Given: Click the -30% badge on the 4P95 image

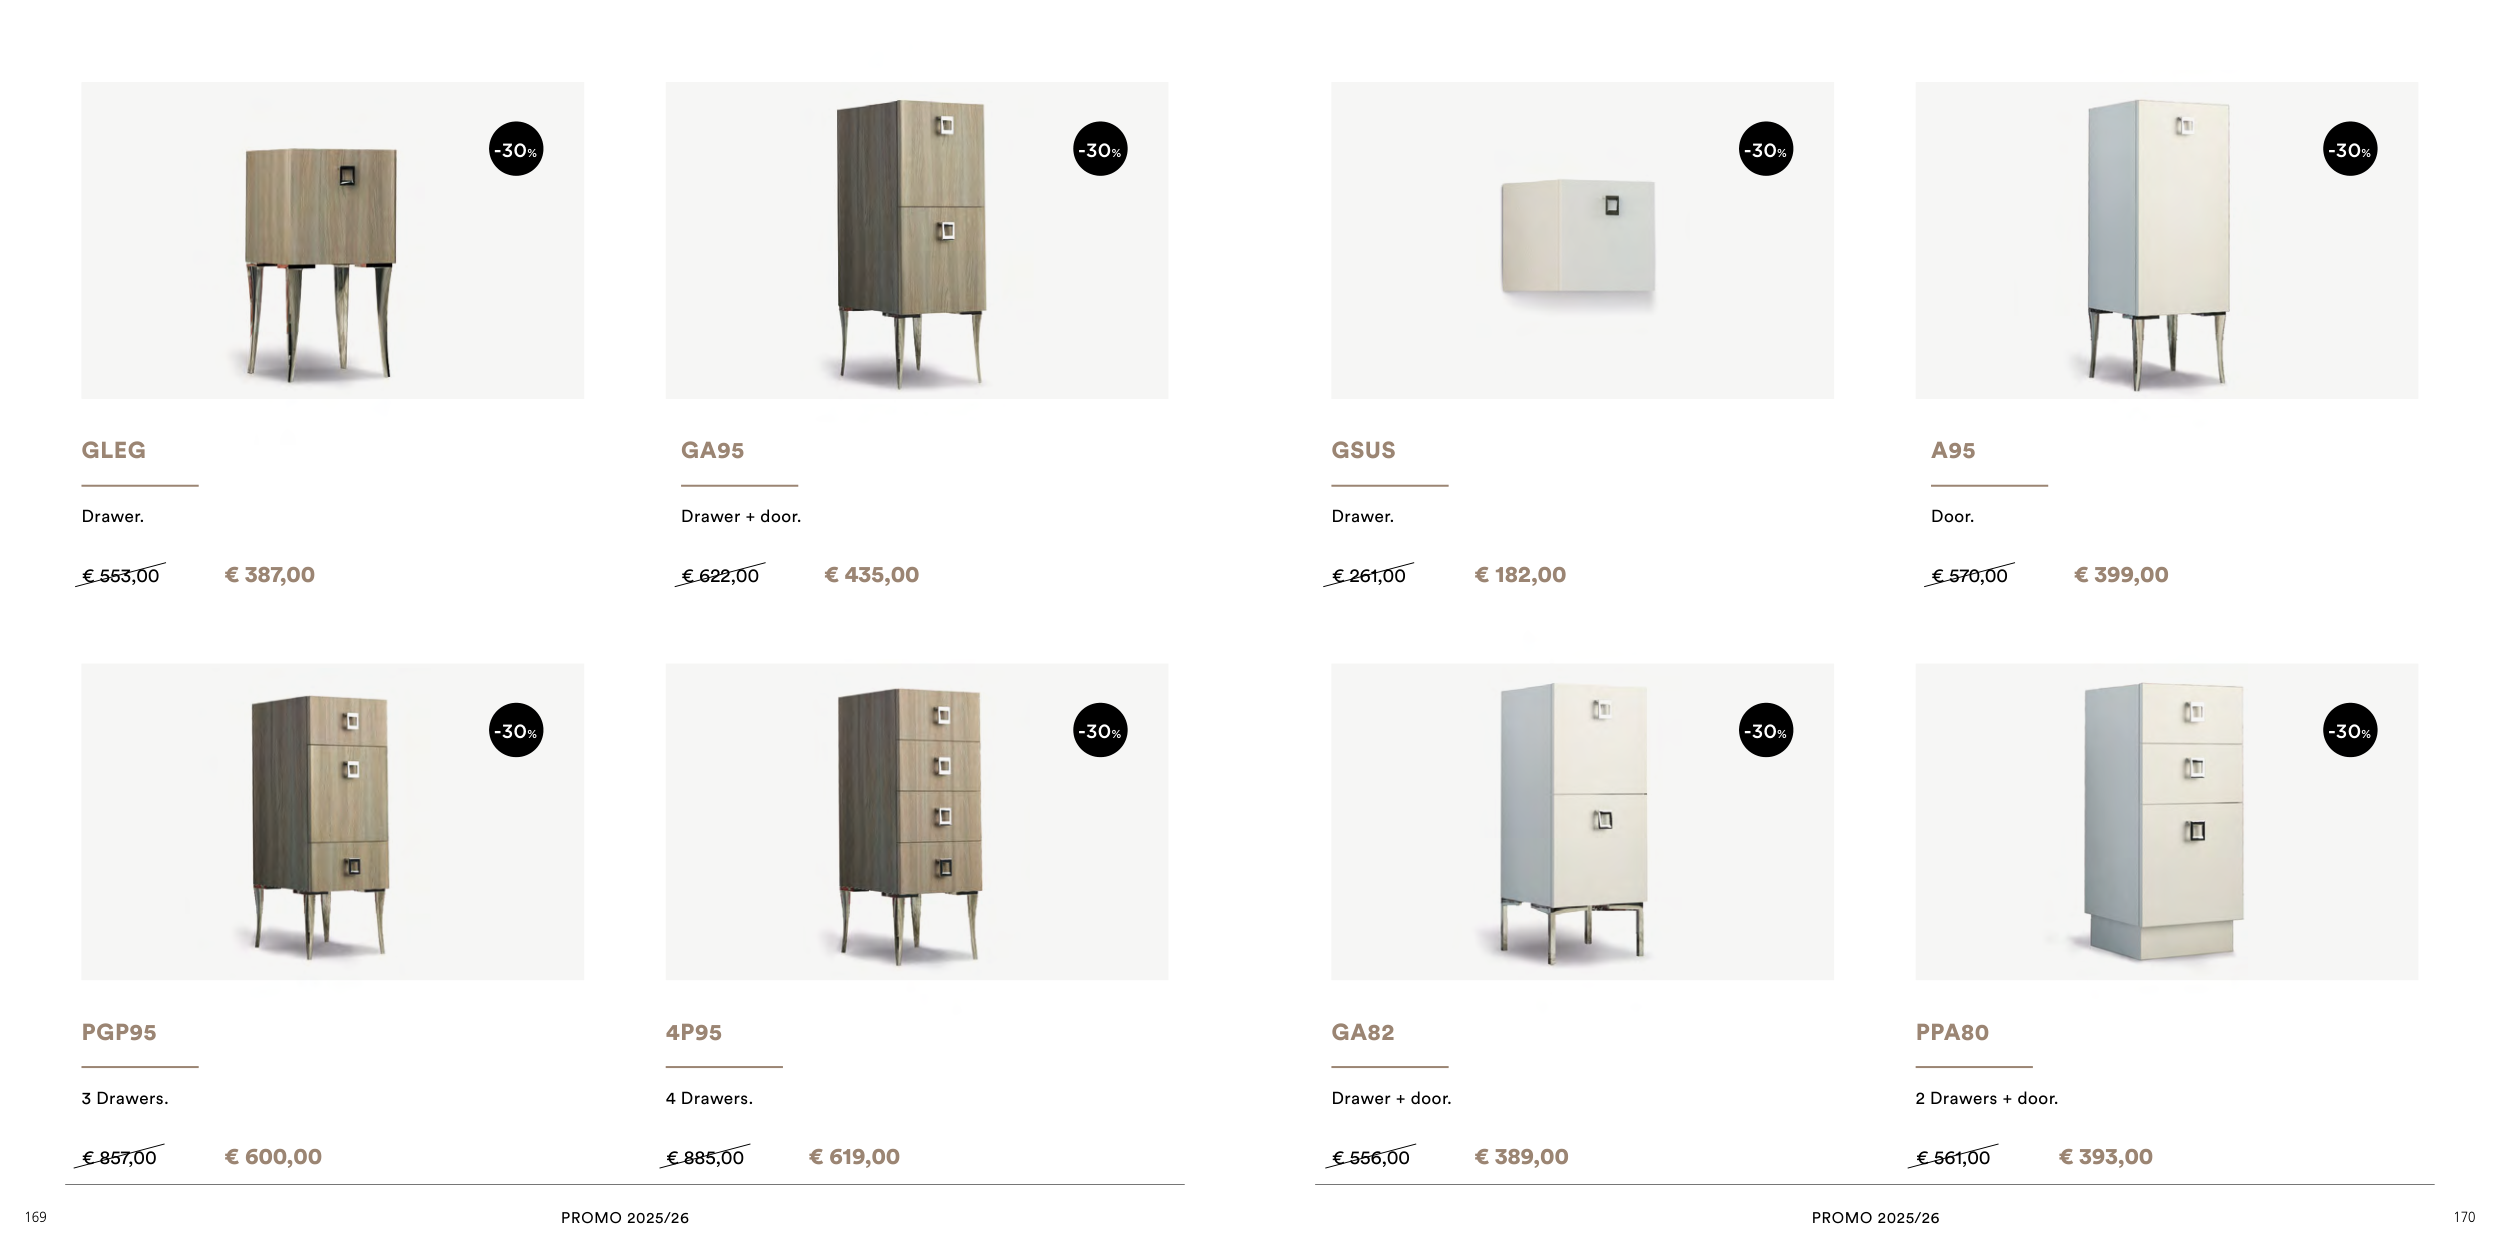Looking at the screenshot, I should tap(1100, 731).
